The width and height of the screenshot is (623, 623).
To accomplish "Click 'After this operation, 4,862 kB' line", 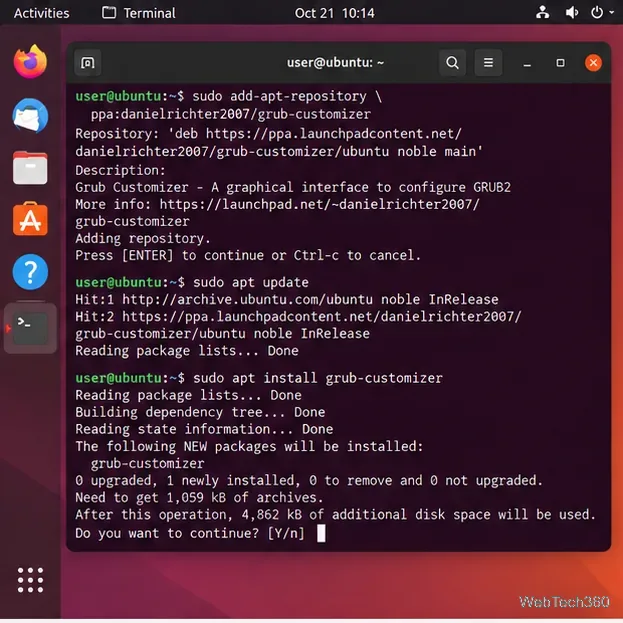I will coord(336,515).
